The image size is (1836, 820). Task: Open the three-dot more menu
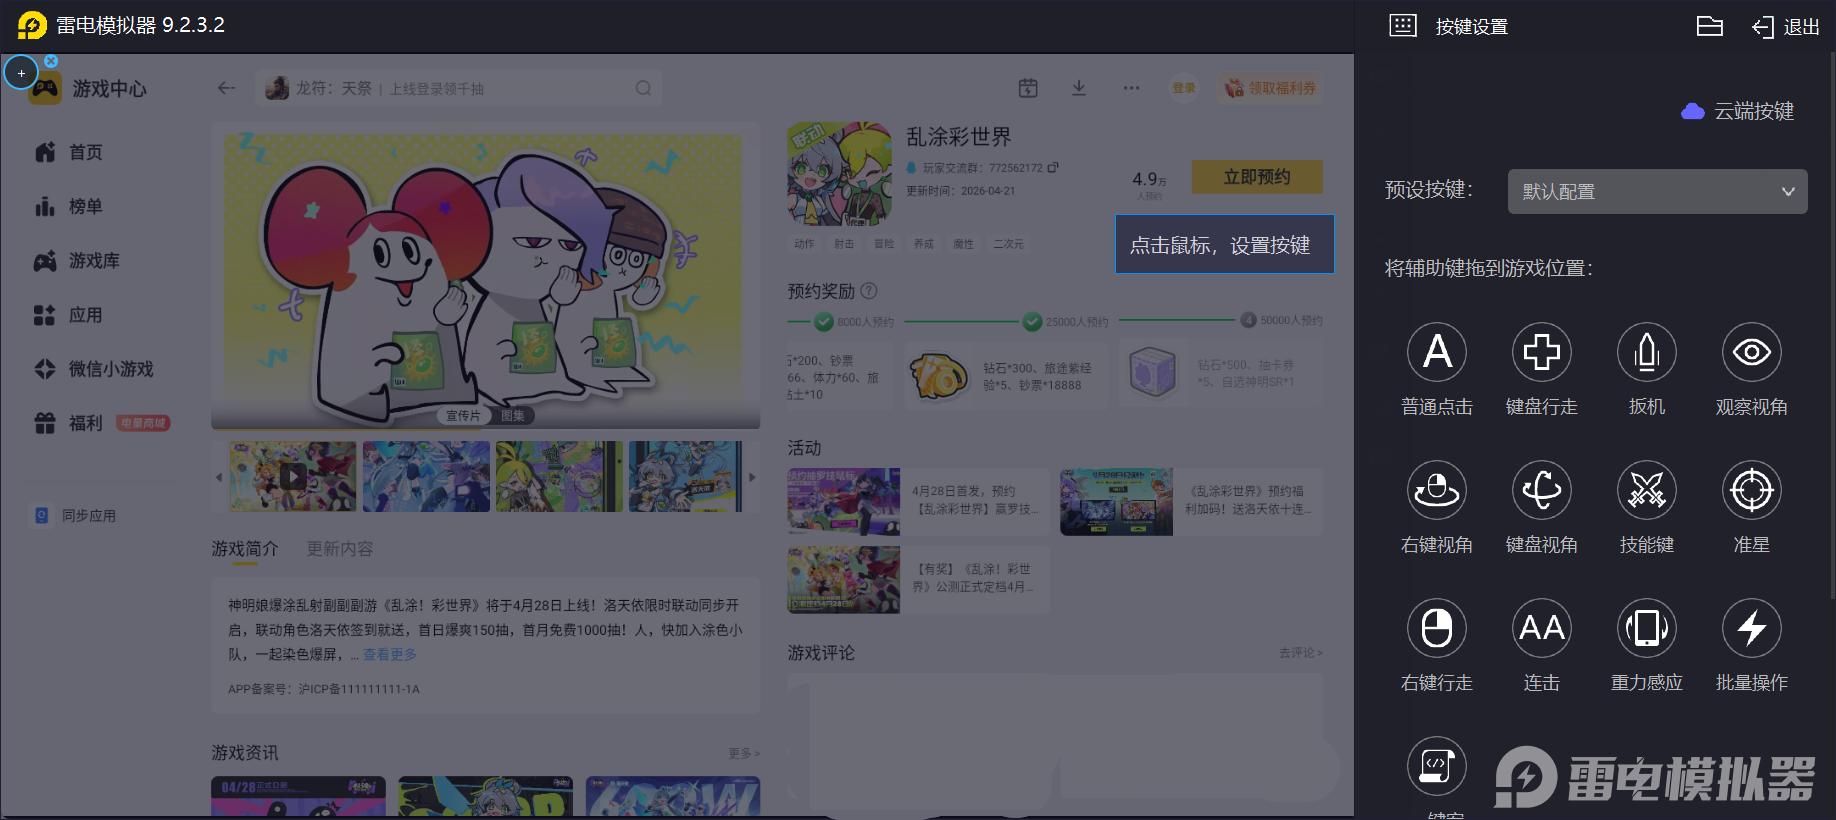pyautogui.click(x=1131, y=88)
